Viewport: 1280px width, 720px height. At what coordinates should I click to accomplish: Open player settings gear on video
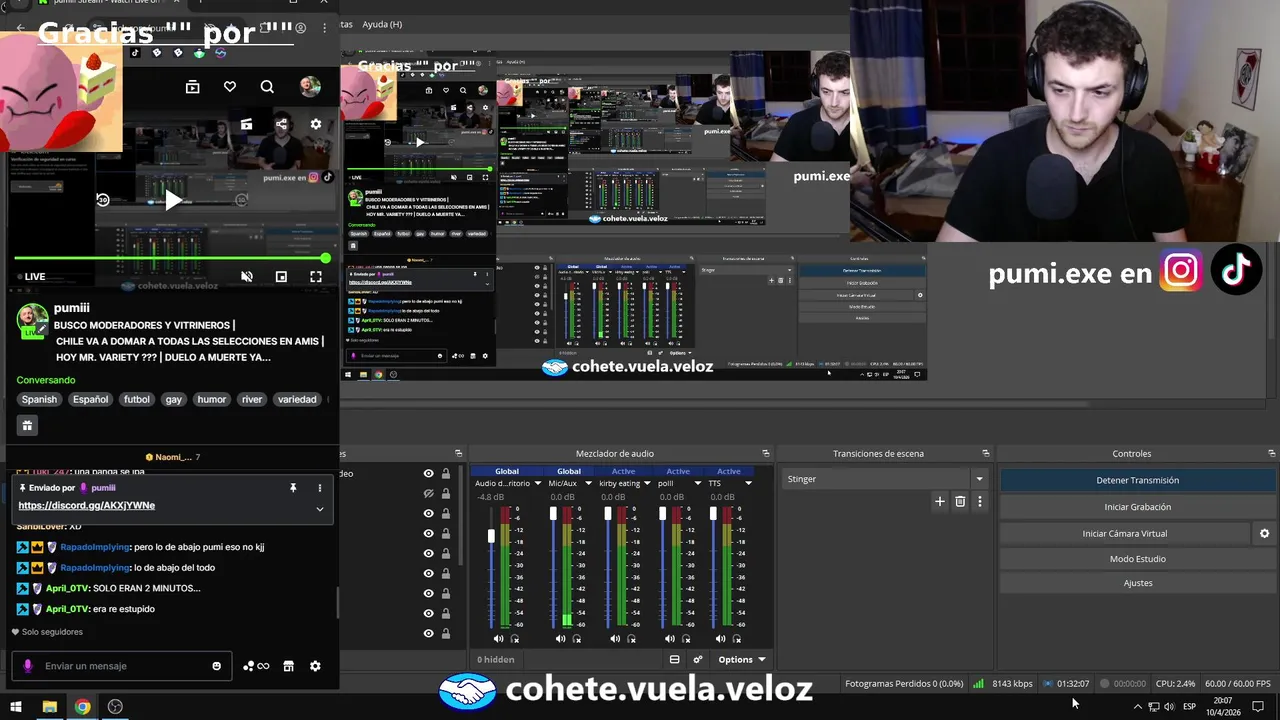pyautogui.click(x=316, y=125)
